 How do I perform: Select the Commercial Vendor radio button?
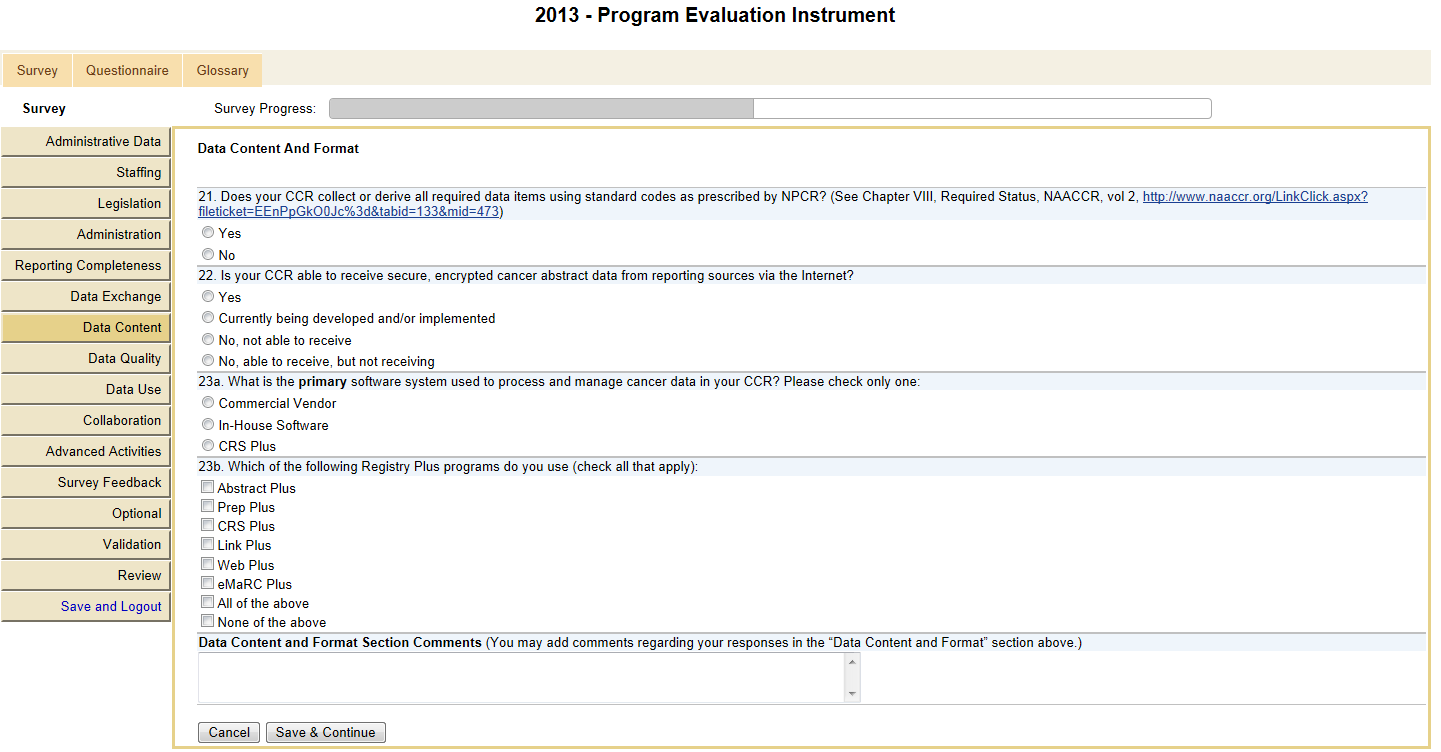(208, 402)
